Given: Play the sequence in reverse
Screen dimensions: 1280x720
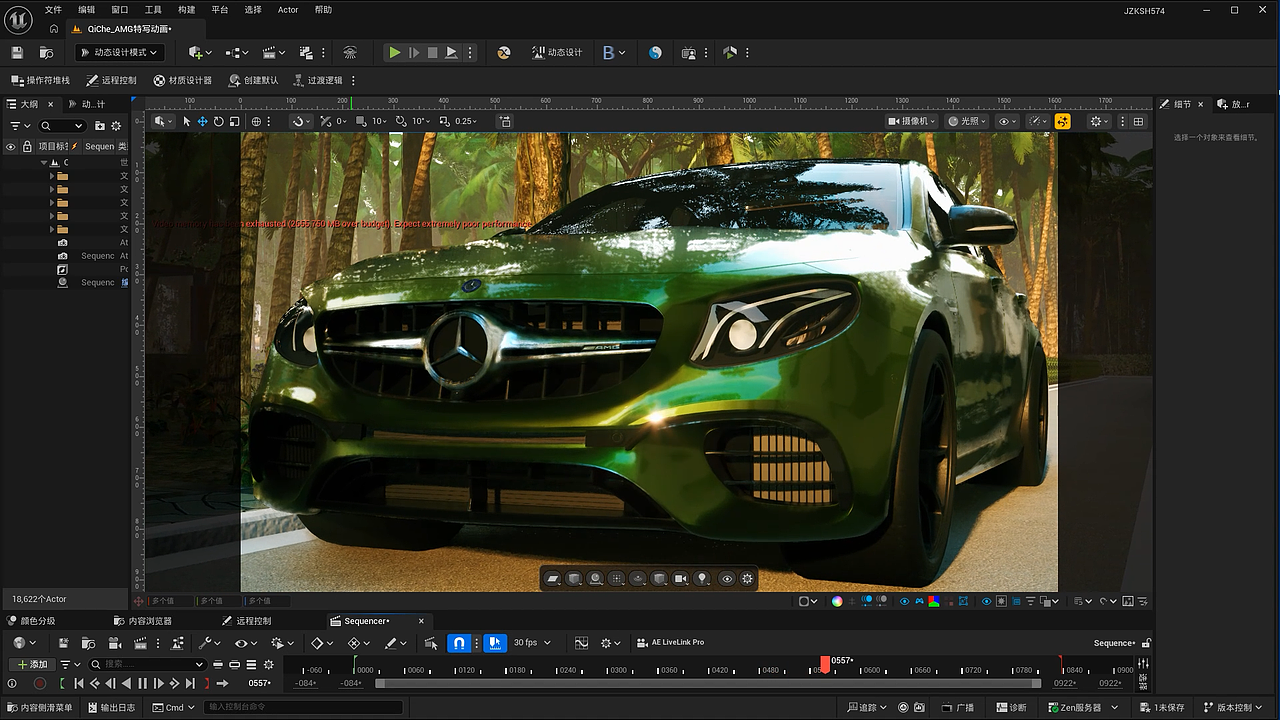Looking at the screenshot, I should [126, 684].
